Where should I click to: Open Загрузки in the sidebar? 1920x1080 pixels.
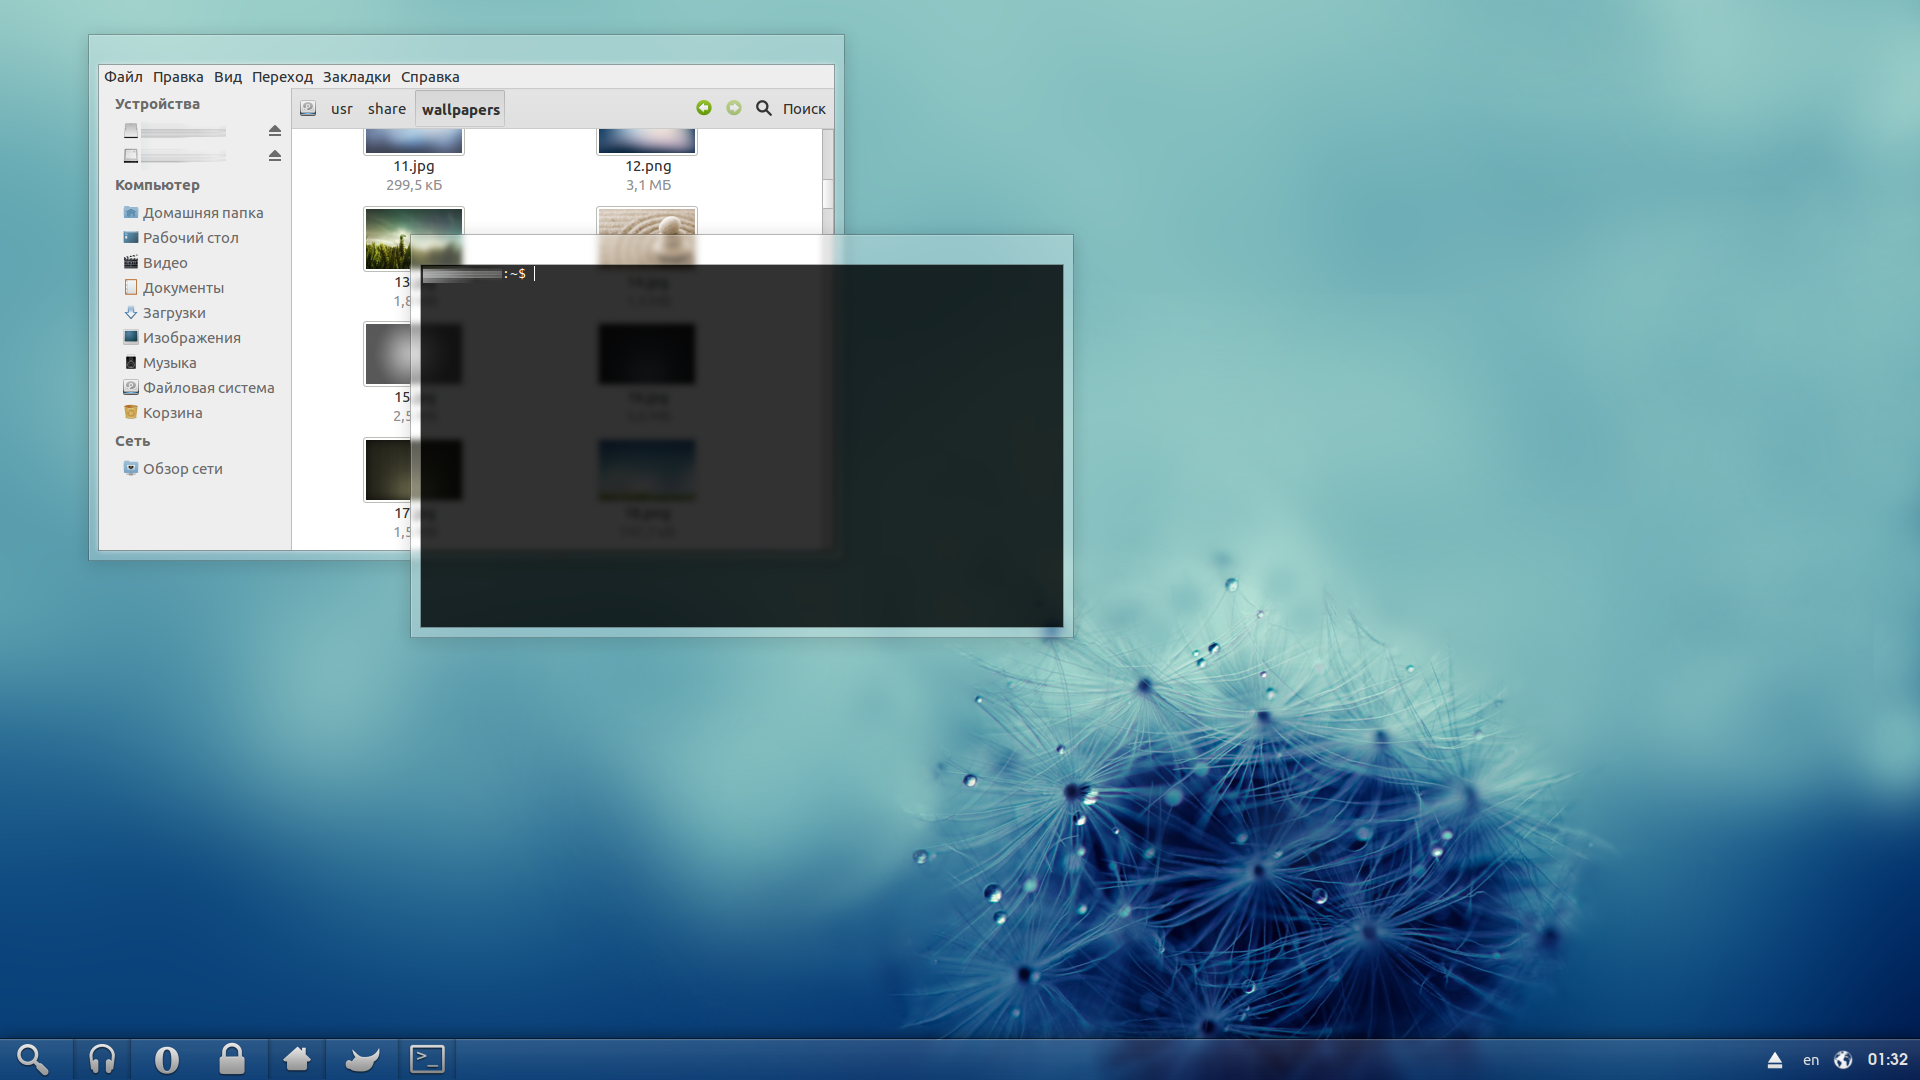pyautogui.click(x=174, y=313)
